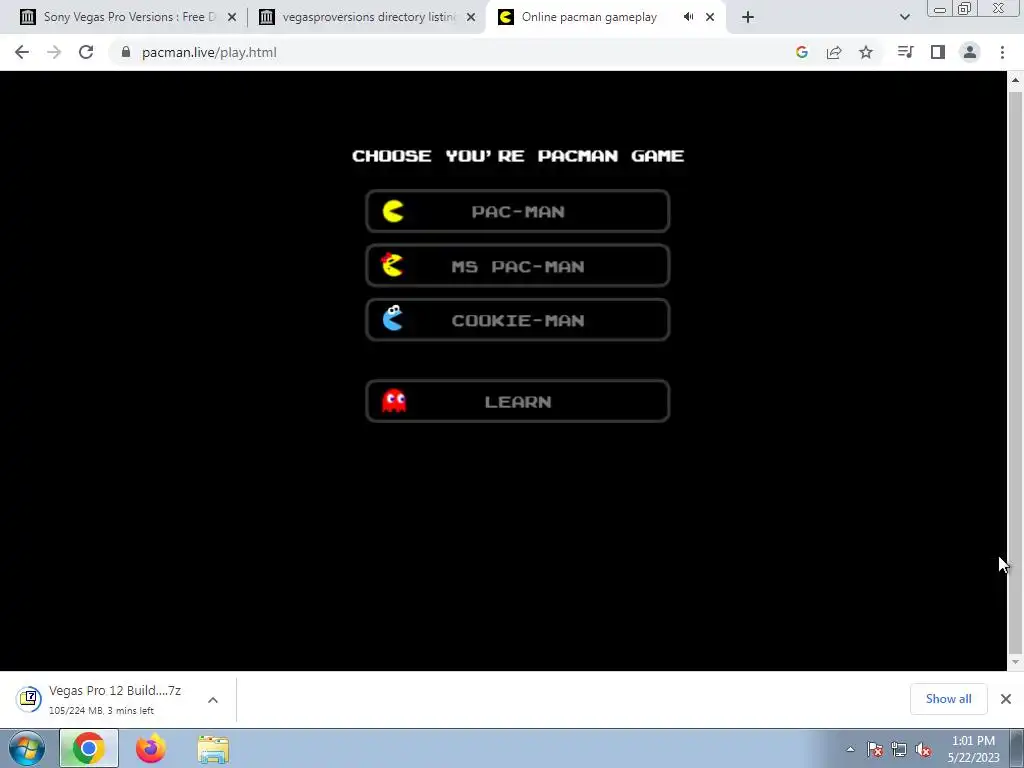
Task: Open the Windows Start menu
Action: click(x=27, y=748)
